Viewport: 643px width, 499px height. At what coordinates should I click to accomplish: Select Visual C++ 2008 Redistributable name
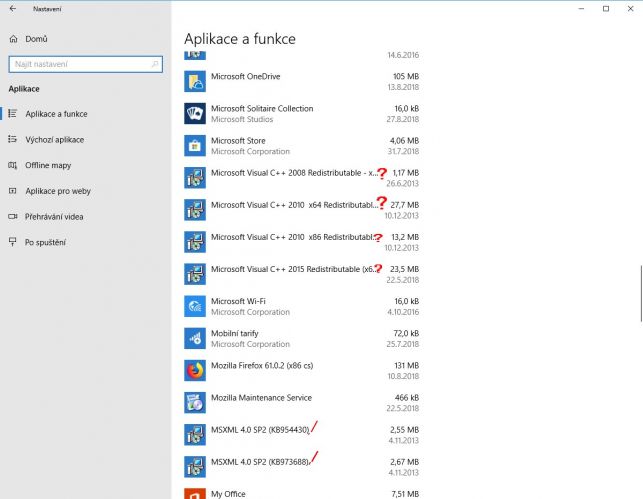294,173
